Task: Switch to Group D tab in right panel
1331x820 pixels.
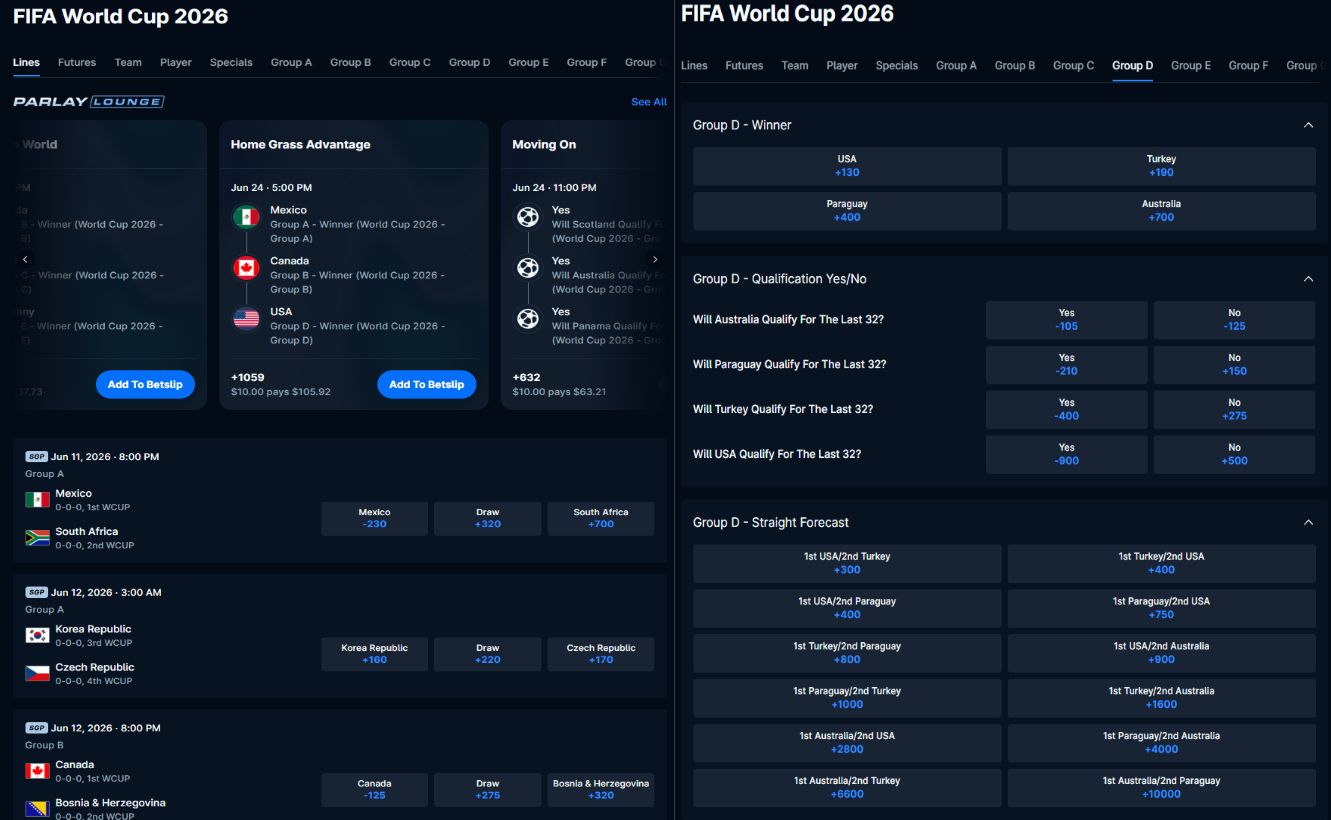Action: tap(1132, 65)
